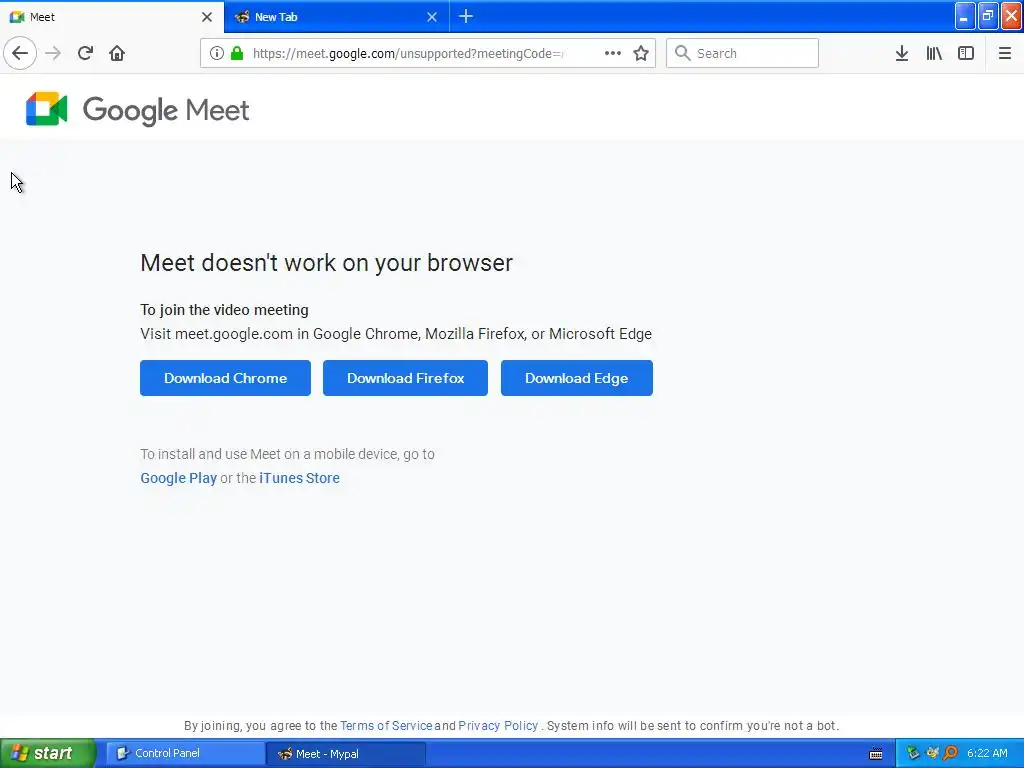Select Meet - Mypal taskbar button
This screenshot has width=1024, height=768.
coord(346,754)
